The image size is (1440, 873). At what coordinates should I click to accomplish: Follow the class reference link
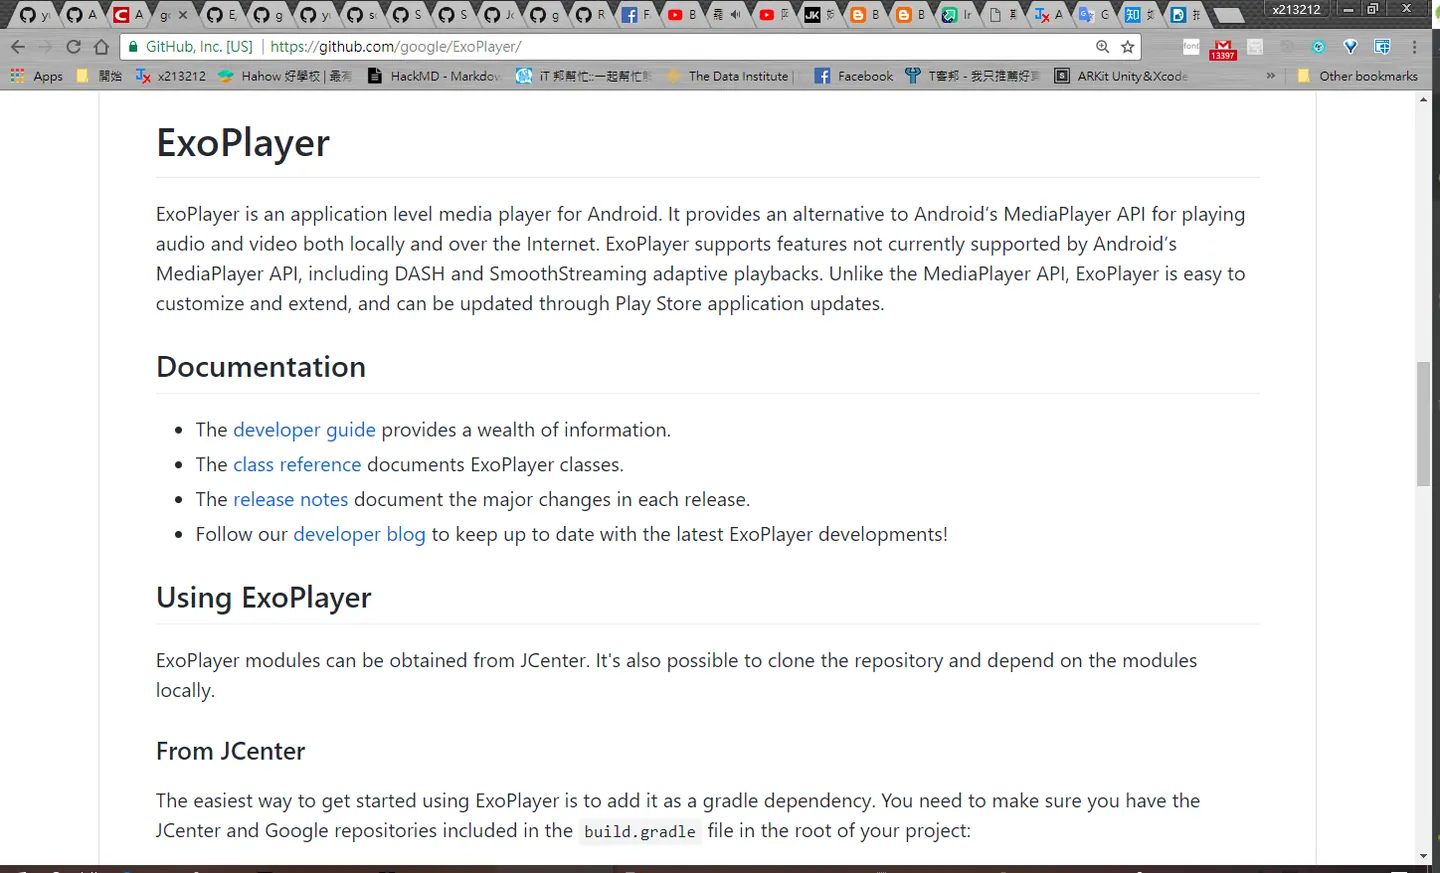tap(297, 465)
